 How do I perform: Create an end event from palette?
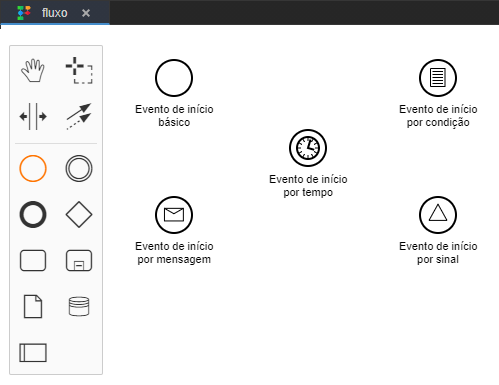point(33,214)
